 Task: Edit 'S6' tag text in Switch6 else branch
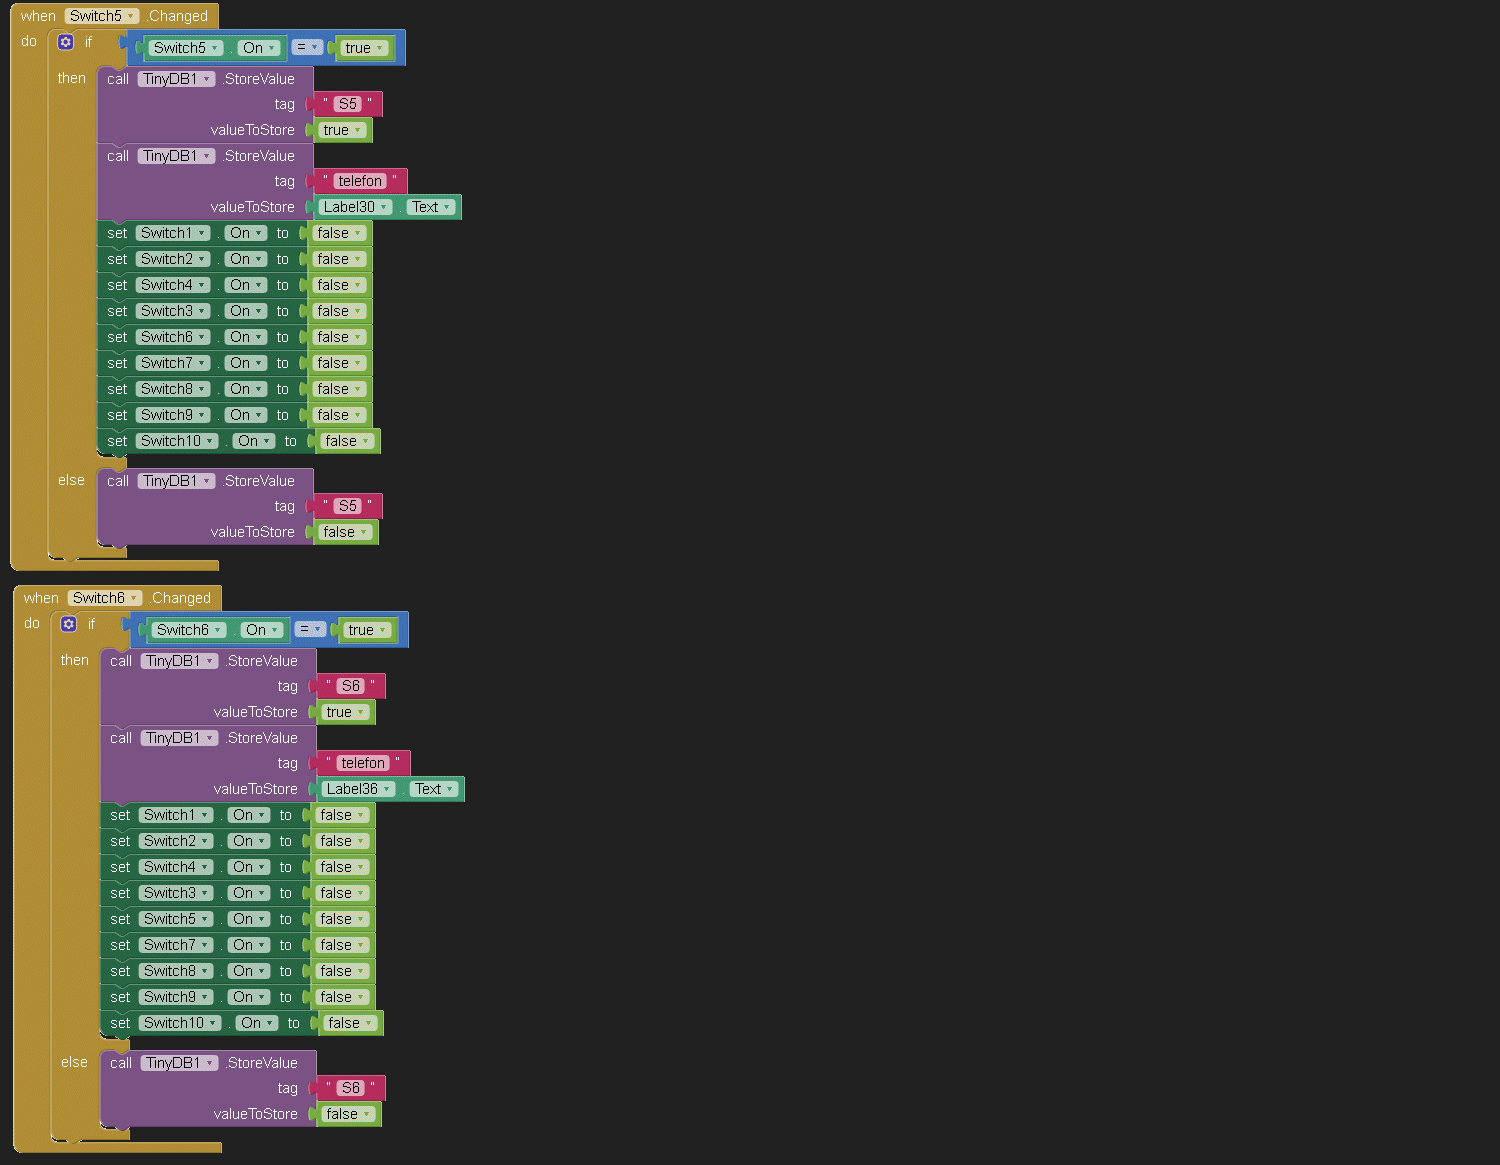point(350,1088)
